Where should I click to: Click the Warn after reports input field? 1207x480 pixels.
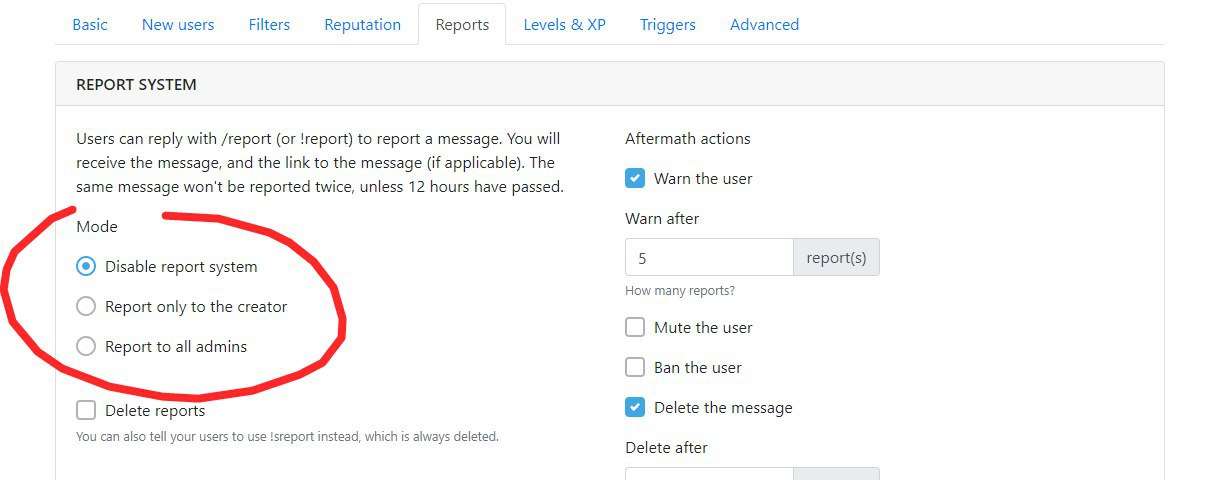(x=709, y=257)
